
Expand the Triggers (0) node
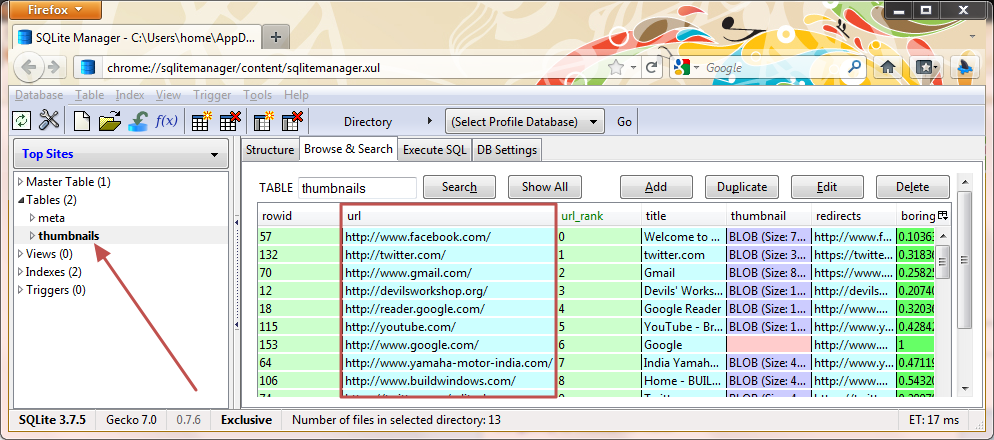click(21, 290)
